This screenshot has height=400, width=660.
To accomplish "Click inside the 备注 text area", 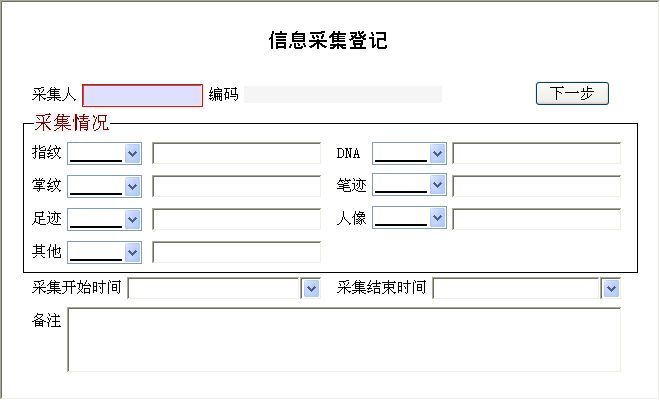I will pos(344,340).
